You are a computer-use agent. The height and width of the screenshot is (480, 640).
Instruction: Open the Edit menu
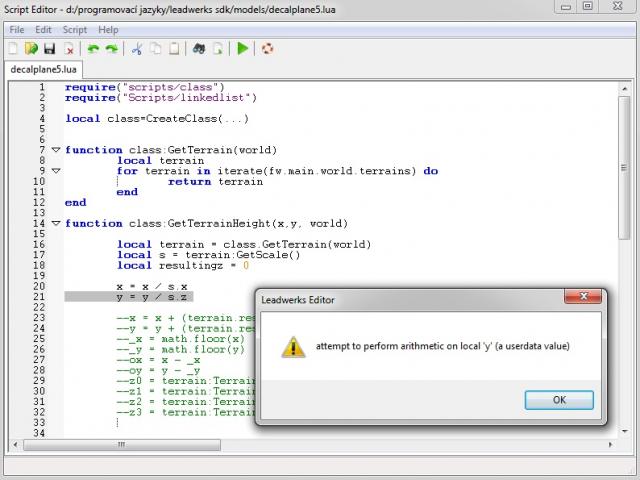click(x=44, y=30)
